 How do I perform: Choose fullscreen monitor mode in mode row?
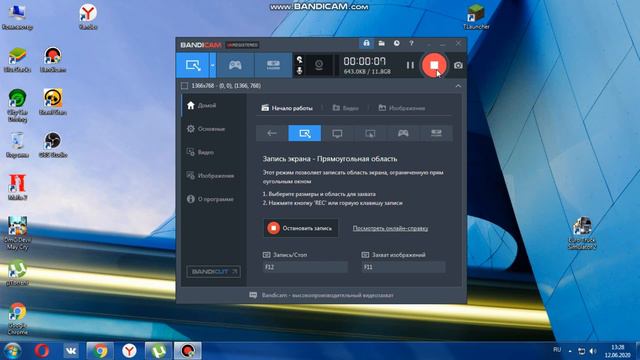coord(337,133)
